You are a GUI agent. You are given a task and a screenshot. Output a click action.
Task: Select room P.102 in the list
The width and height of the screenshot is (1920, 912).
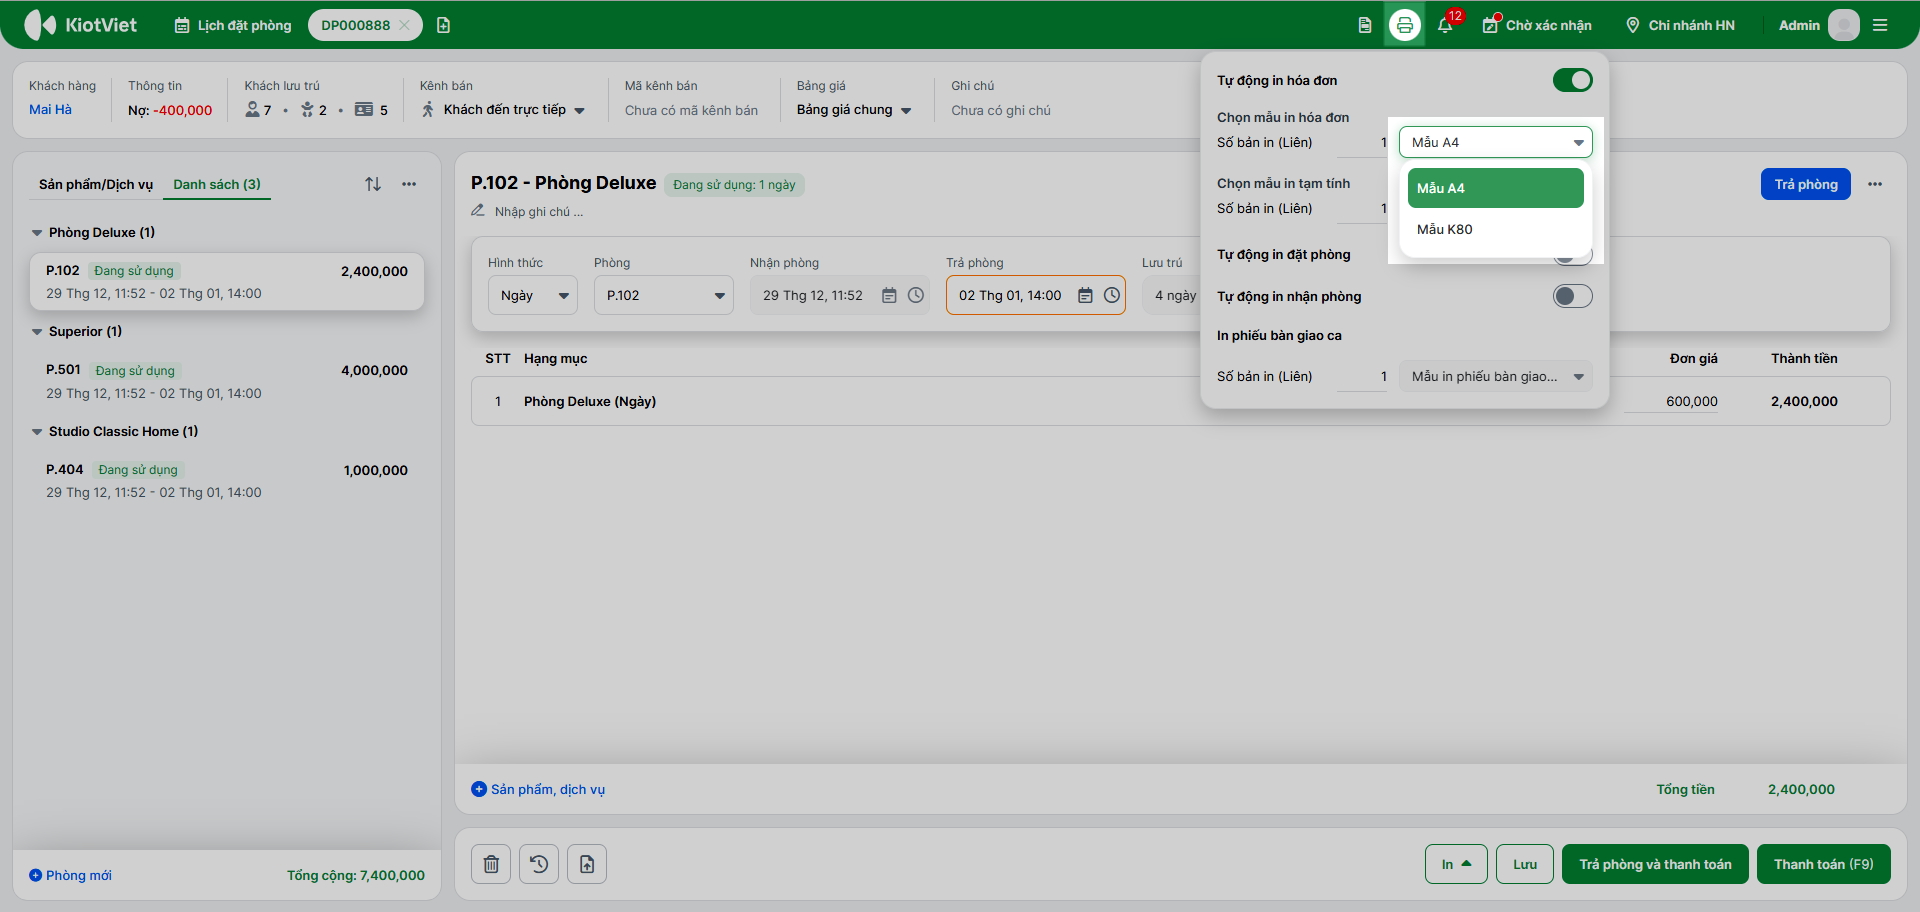click(227, 282)
